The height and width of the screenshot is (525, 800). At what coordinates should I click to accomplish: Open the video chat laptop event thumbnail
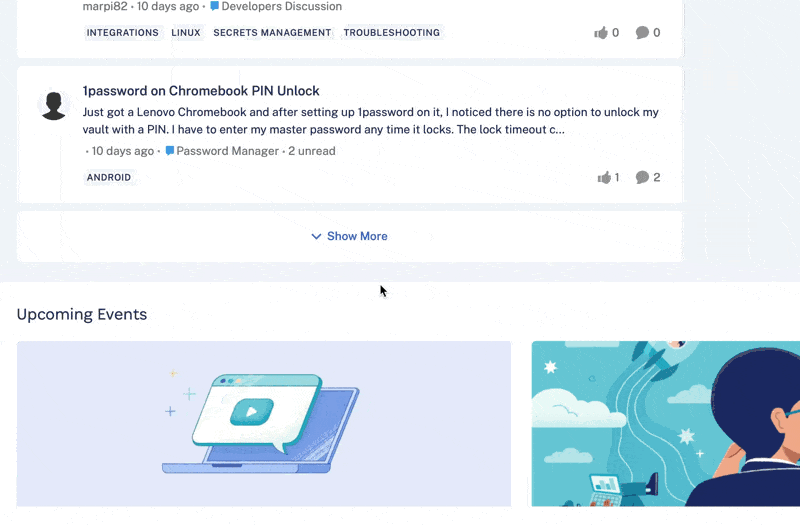tap(264, 423)
